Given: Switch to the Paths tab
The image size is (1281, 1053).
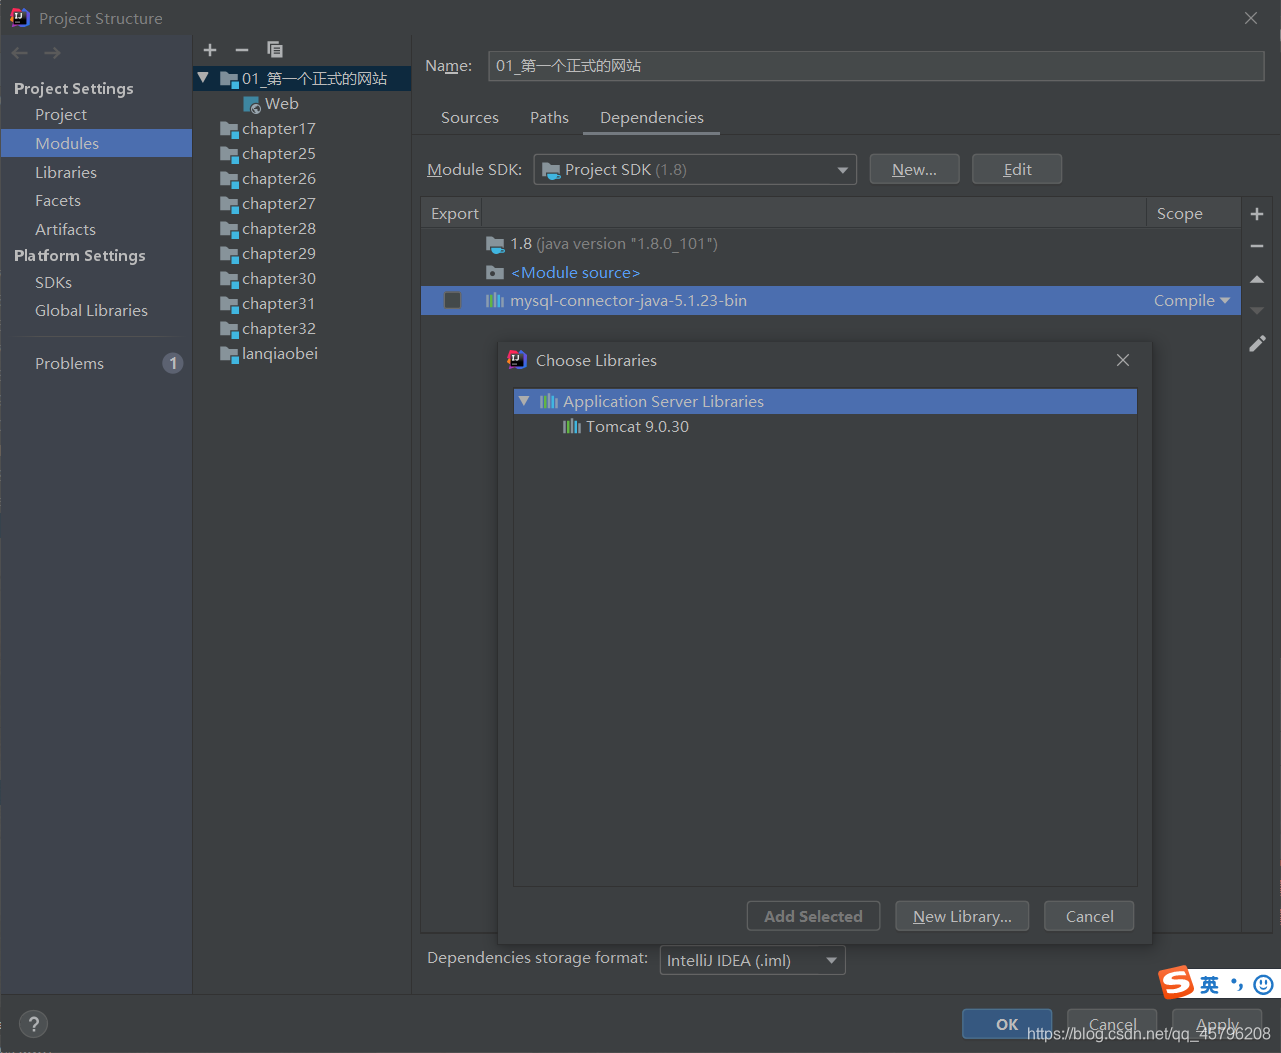Looking at the screenshot, I should (549, 118).
